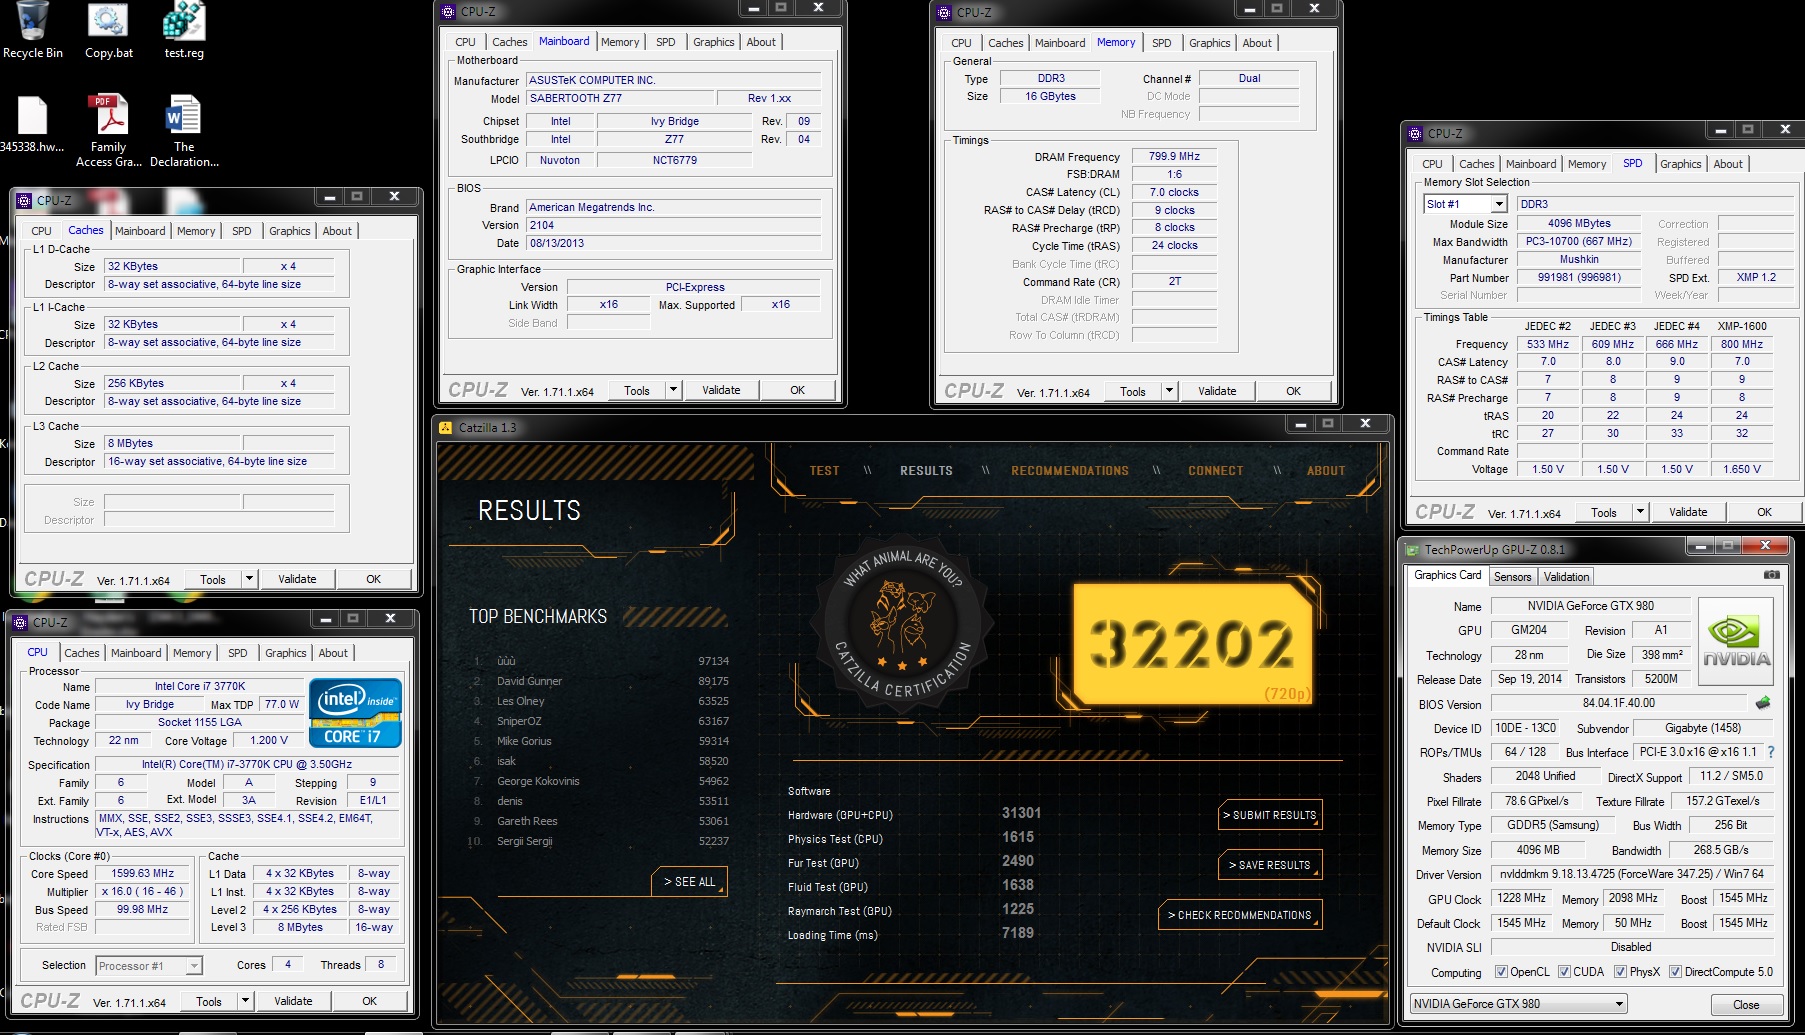
Task: Click the L3 Cache 8 MBytes size value
Action: point(172,443)
